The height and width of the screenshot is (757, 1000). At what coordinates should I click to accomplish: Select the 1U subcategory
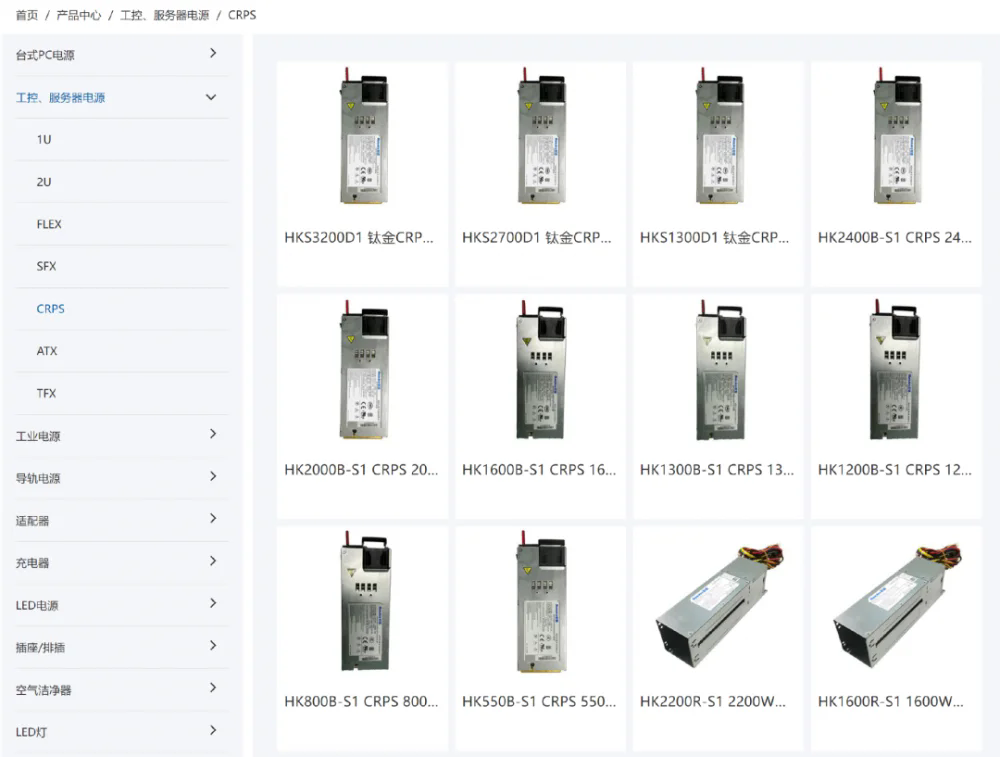coord(44,139)
